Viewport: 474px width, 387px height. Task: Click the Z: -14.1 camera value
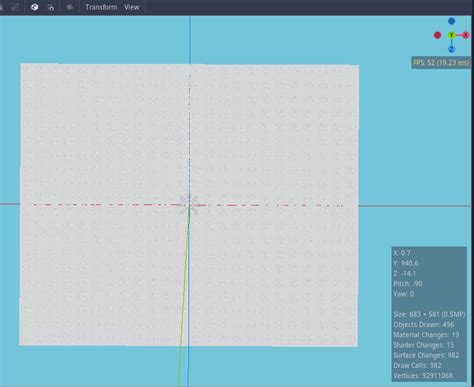pyautogui.click(x=405, y=273)
